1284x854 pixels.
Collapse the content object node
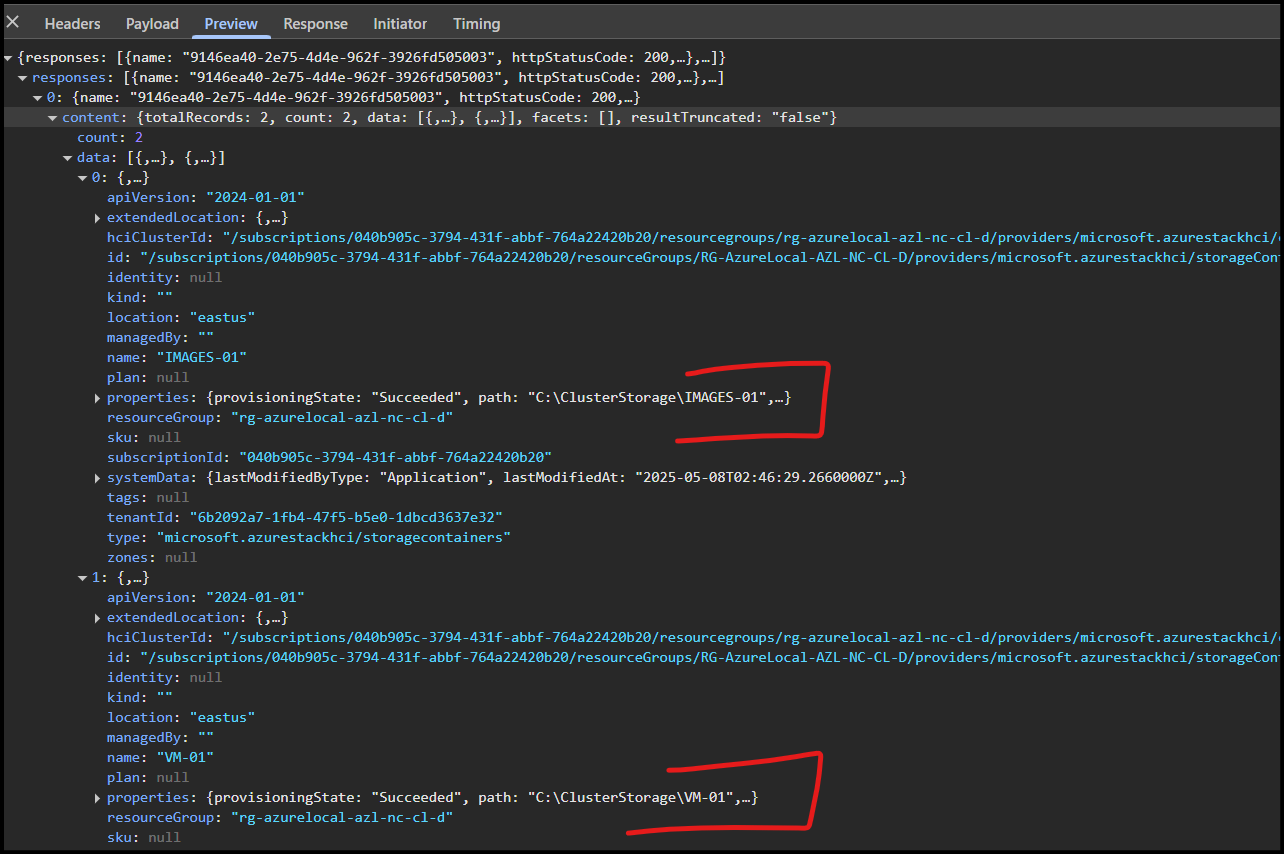pyautogui.click(x=53, y=118)
